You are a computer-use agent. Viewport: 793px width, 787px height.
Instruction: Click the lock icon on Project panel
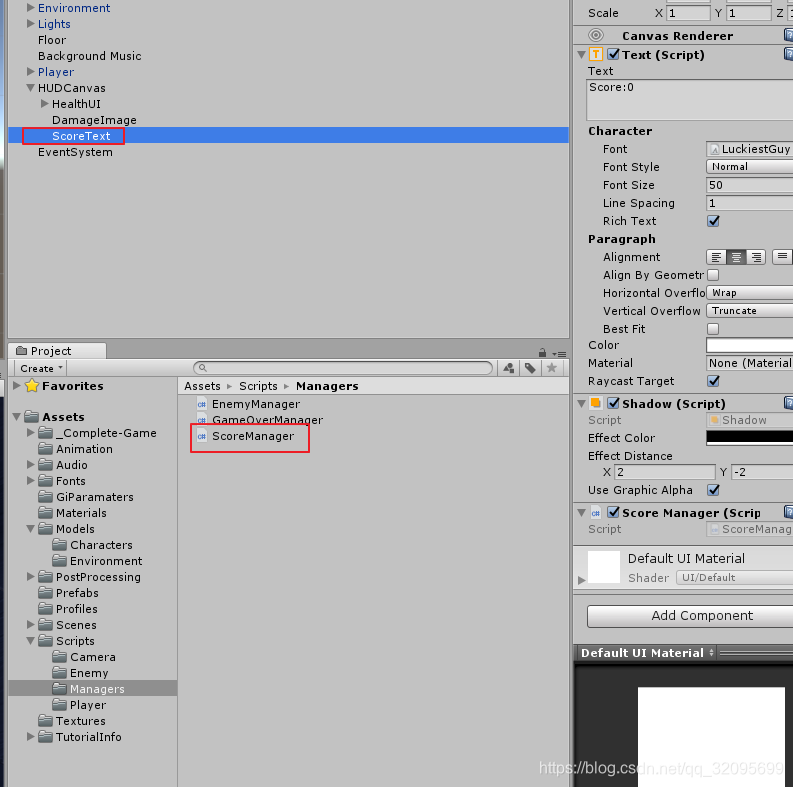click(542, 352)
